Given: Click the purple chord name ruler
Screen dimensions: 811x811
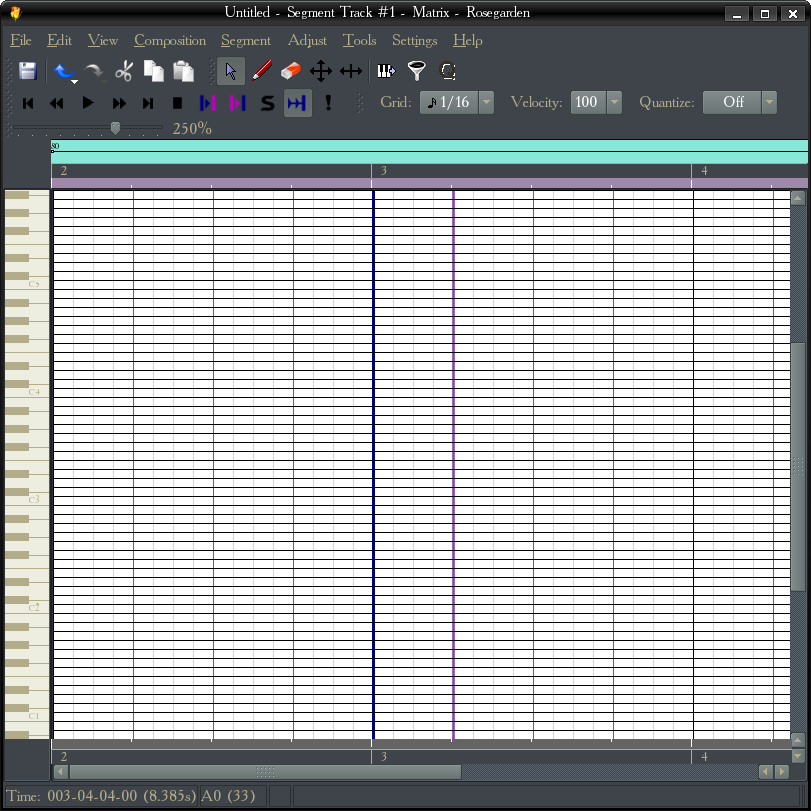Looking at the screenshot, I should click(429, 183).
